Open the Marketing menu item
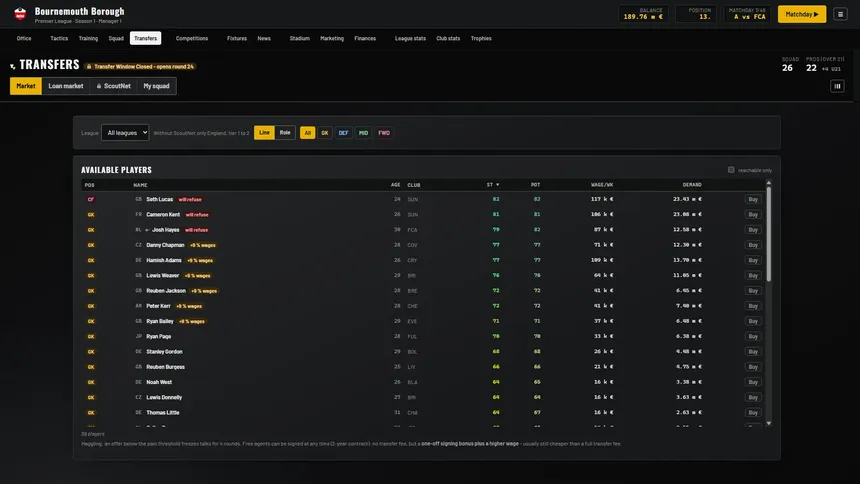 (x=332, y=38)
